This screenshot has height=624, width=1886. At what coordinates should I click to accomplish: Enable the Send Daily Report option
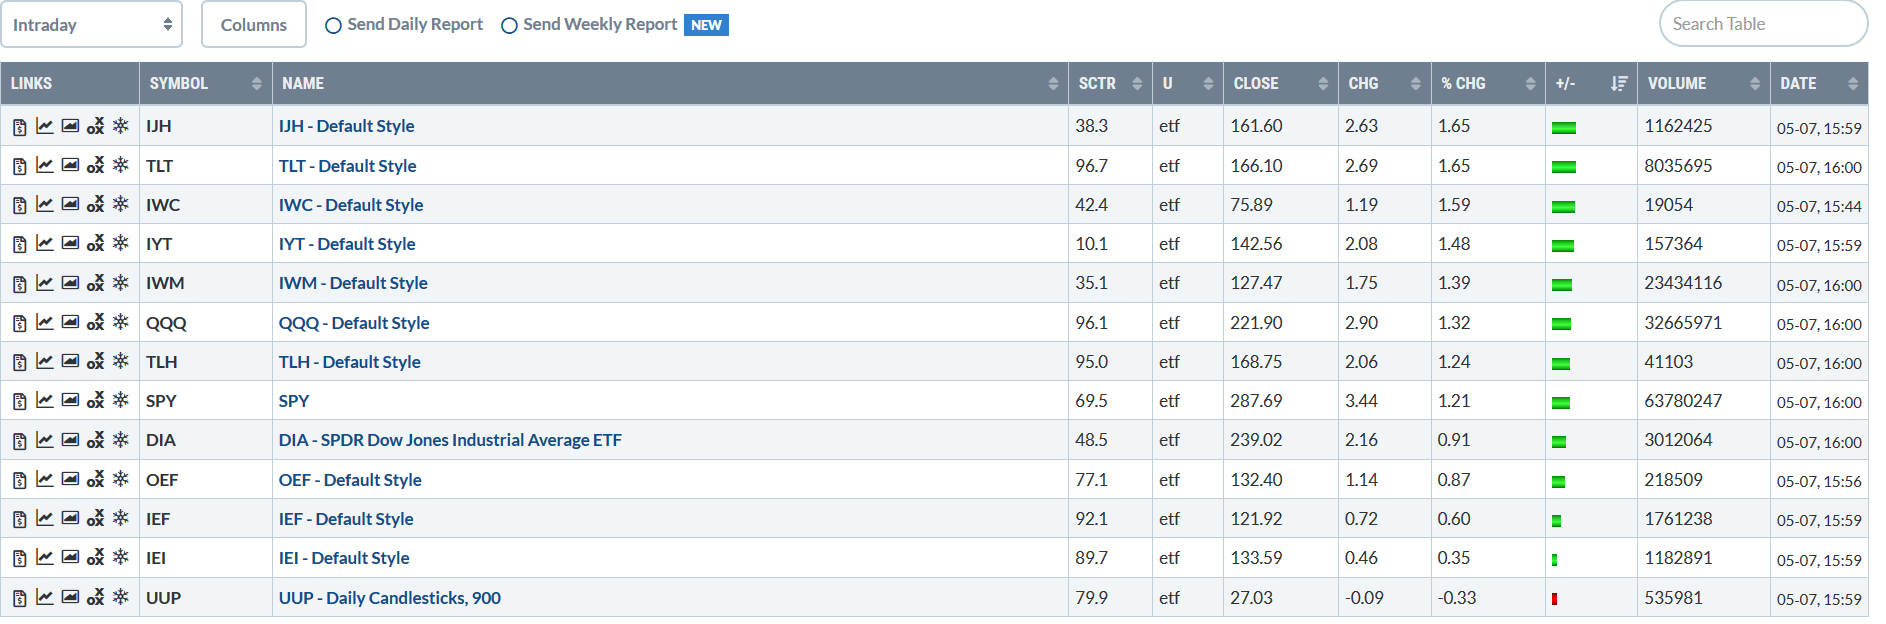point(404,25)
